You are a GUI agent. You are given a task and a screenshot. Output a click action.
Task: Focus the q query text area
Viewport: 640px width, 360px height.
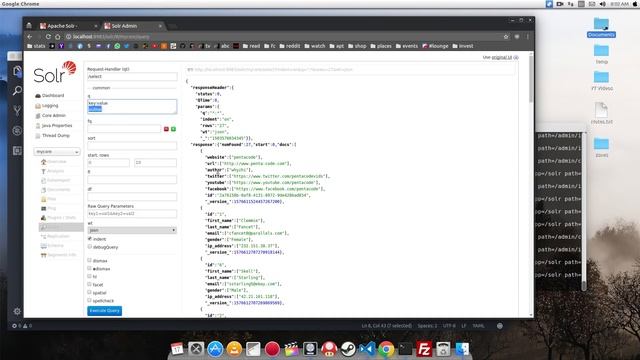coord(132,106)
